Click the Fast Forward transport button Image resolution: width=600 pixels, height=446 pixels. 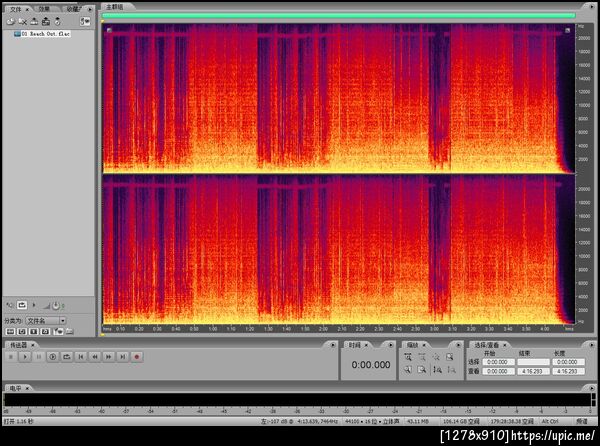109,357
